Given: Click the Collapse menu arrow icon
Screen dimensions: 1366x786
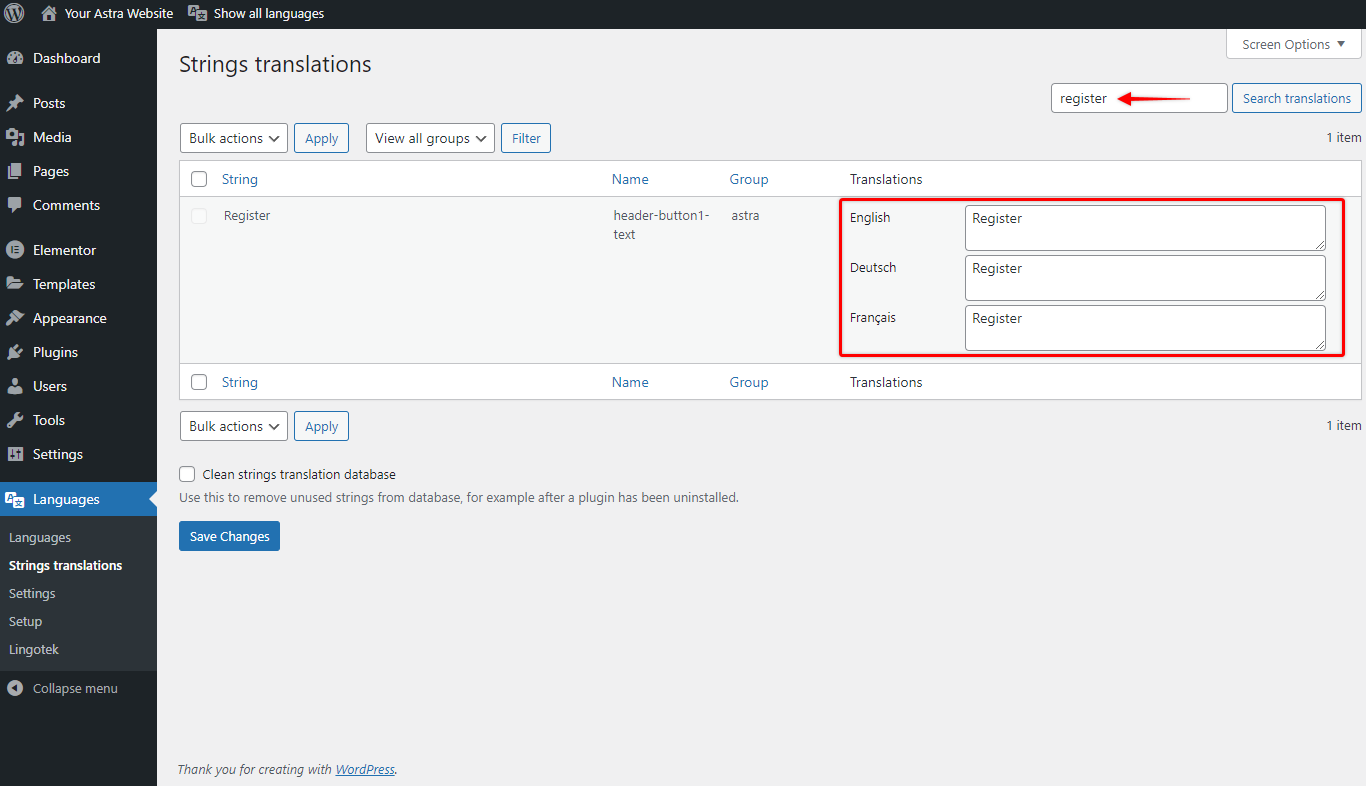Looking at the screenshot, I should click(x=14, y=688).
